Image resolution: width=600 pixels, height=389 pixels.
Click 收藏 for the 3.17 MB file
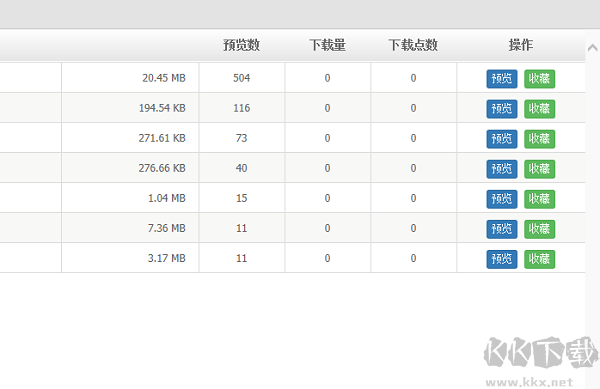(539, 259)
